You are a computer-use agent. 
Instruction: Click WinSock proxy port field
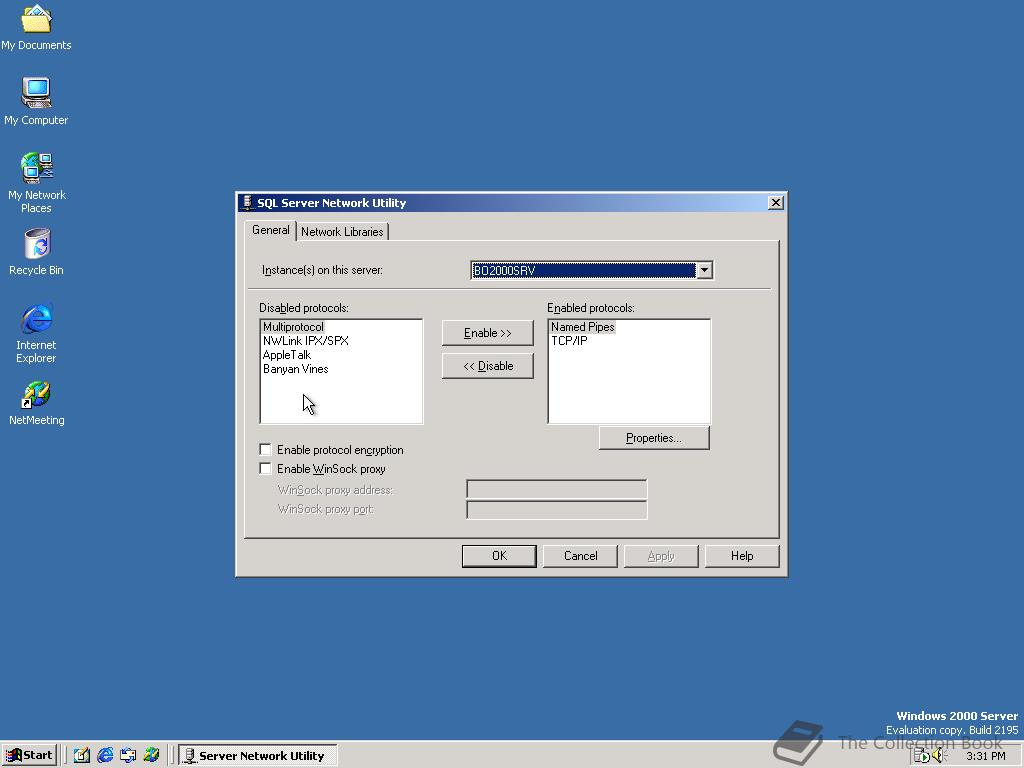556,509
